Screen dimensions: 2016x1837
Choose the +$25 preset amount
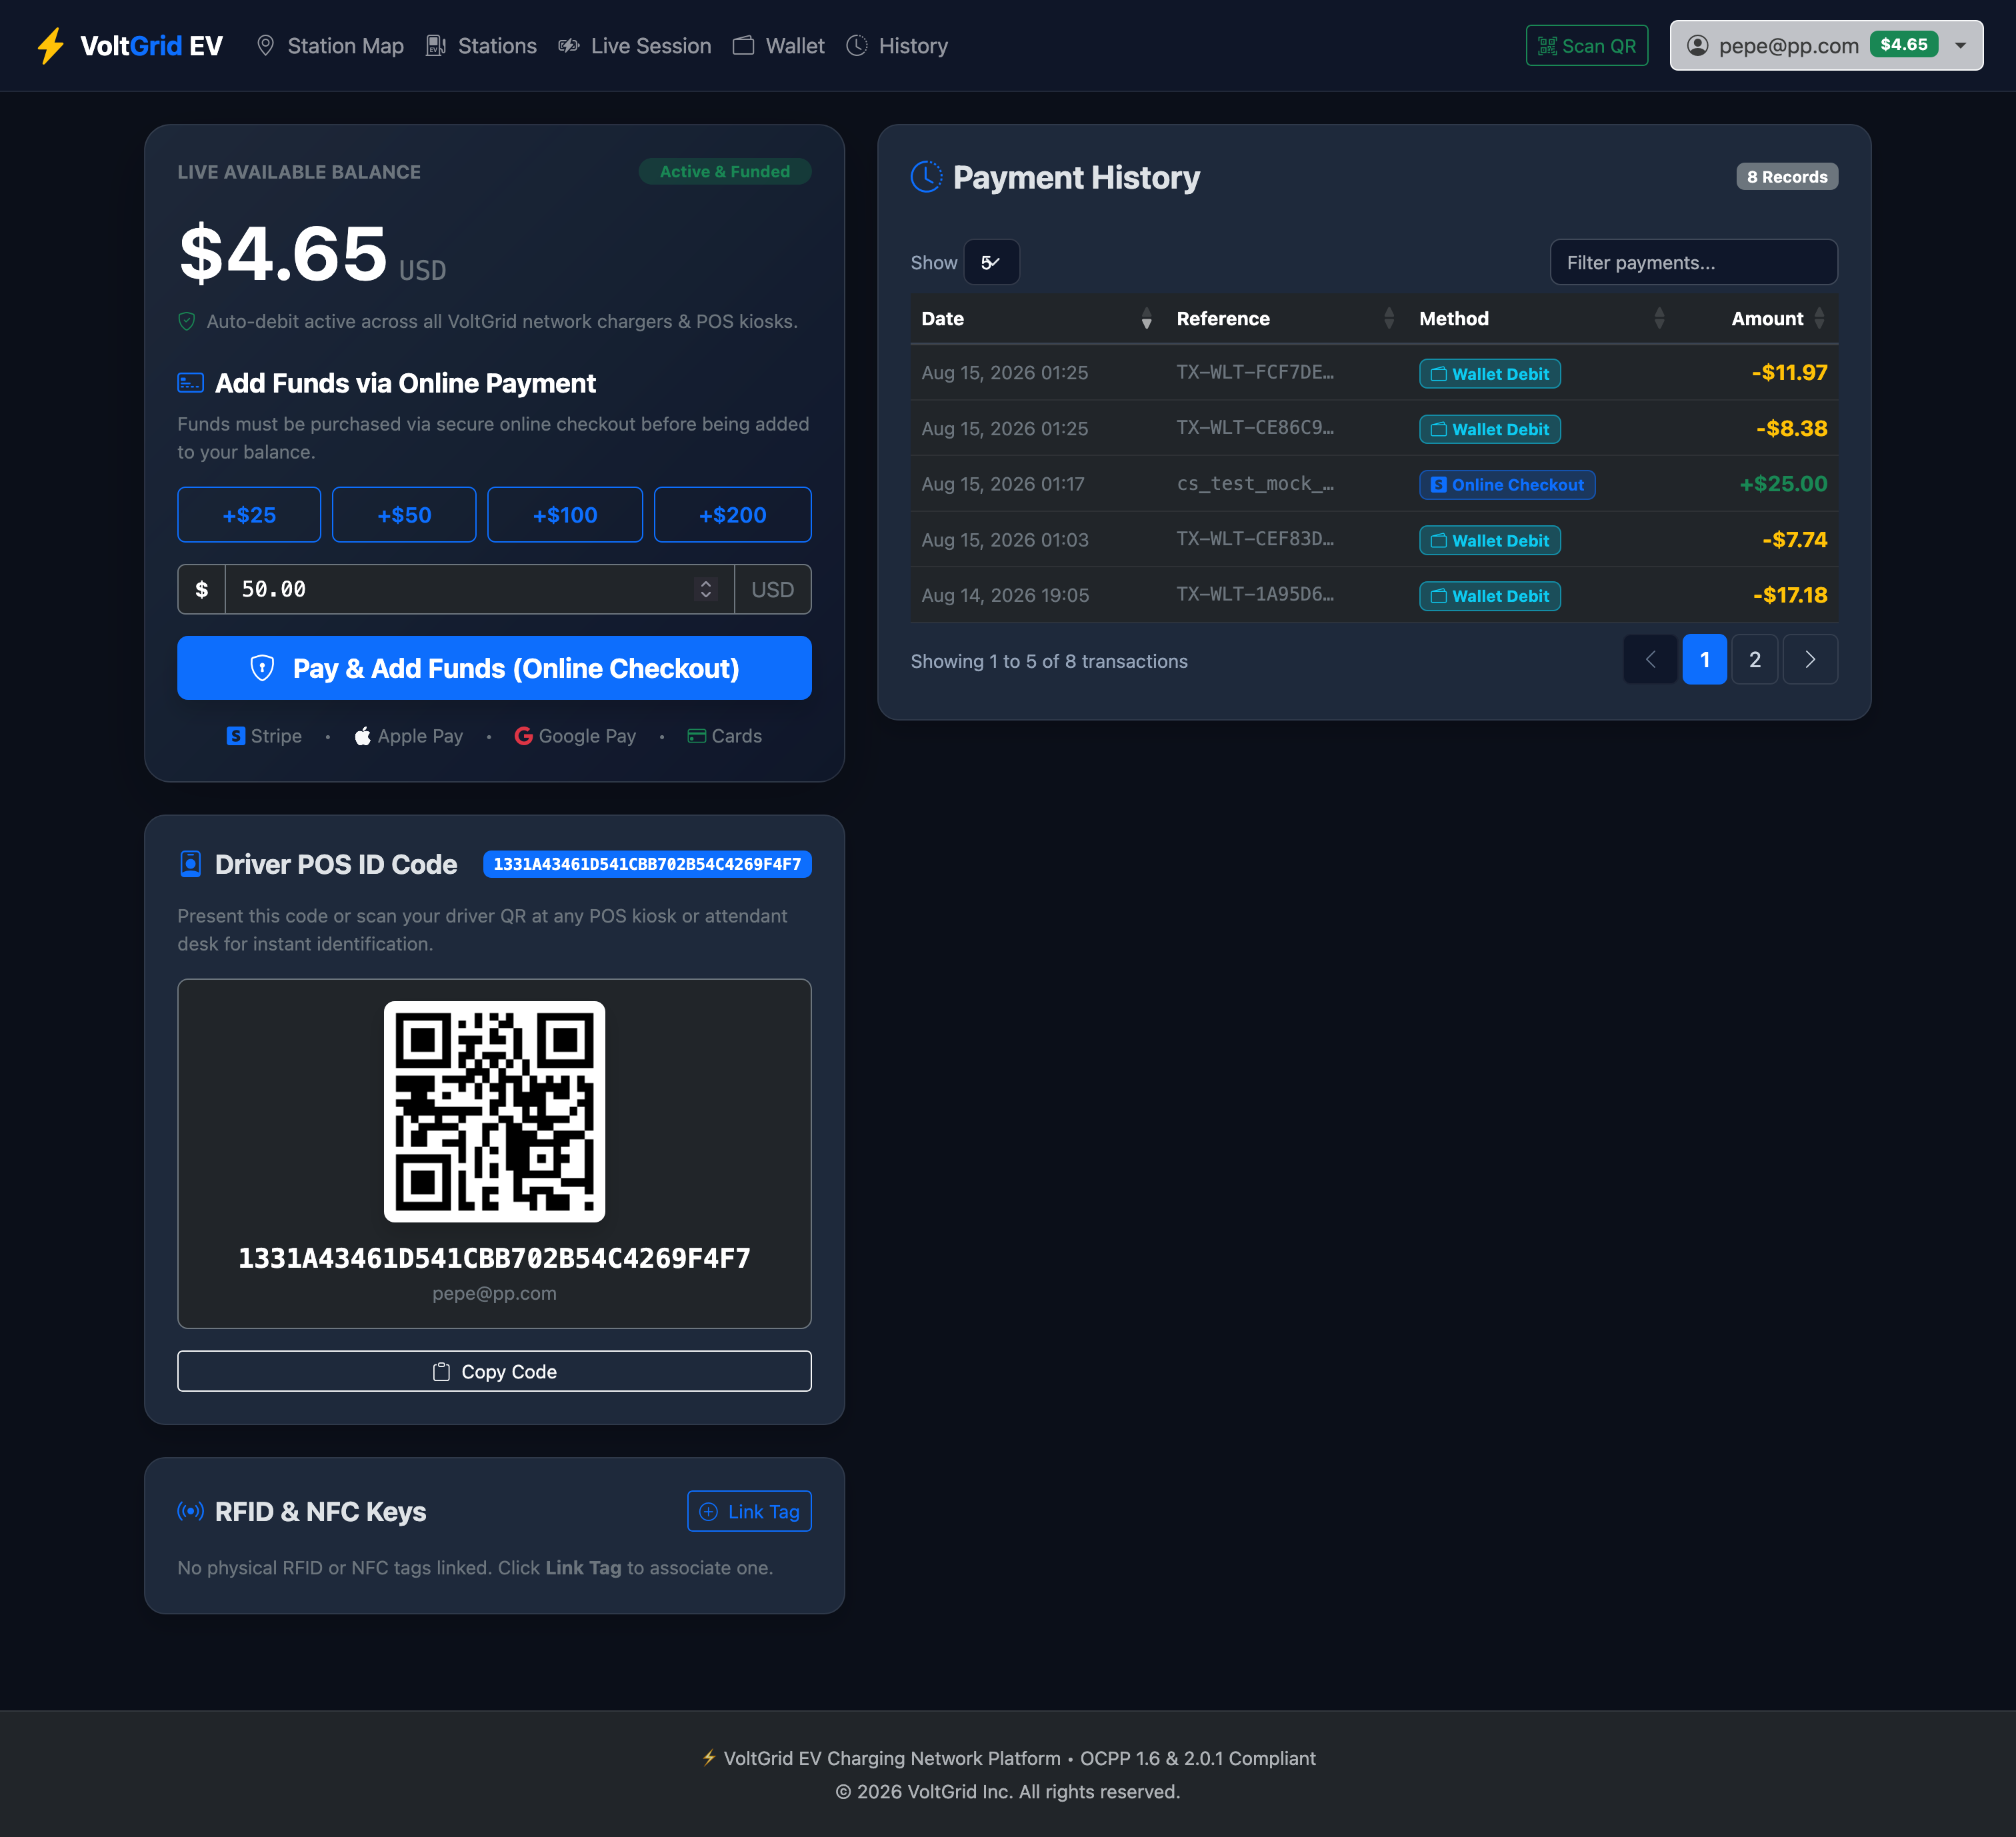pos(249,515)
